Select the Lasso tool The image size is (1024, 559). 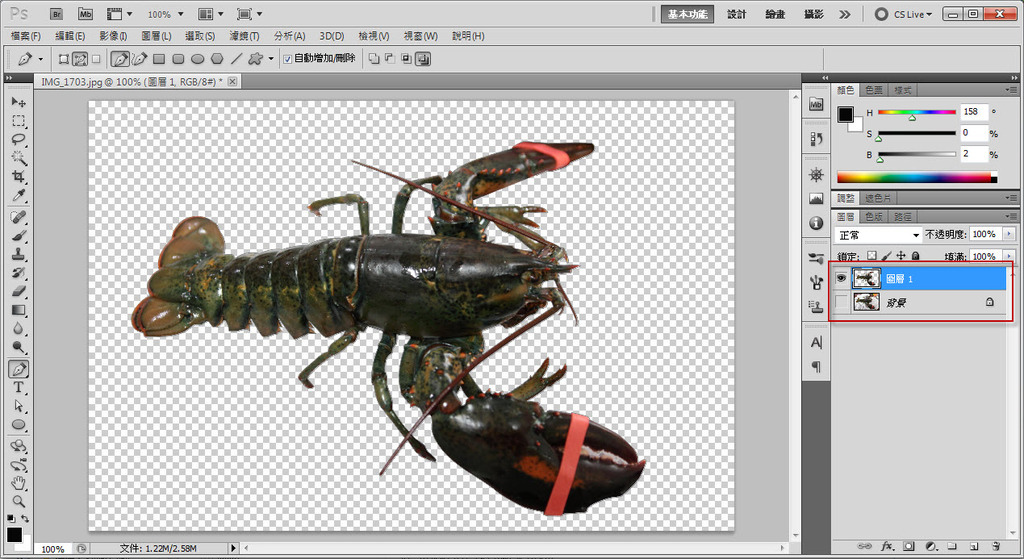coord(18,139)
